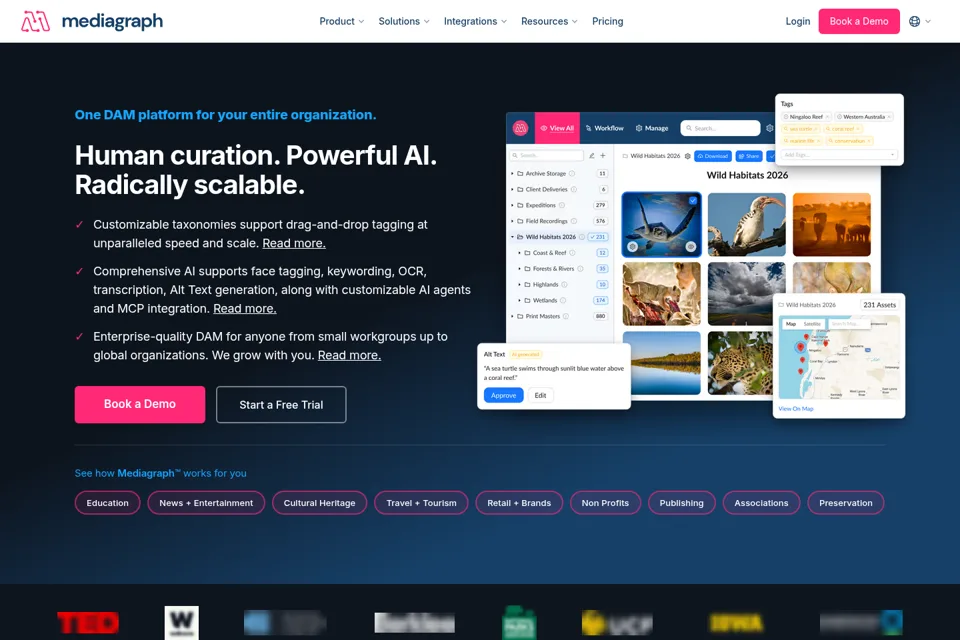Click the pencil edit icon above the folder list
Image resolution: width=960 pixels, height=640 pixels.
point(591,156)
